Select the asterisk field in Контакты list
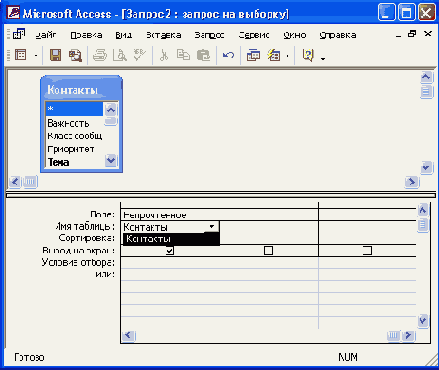Image resolution: width=439 pixels, height=370 pixels. (x=74, y=109)
